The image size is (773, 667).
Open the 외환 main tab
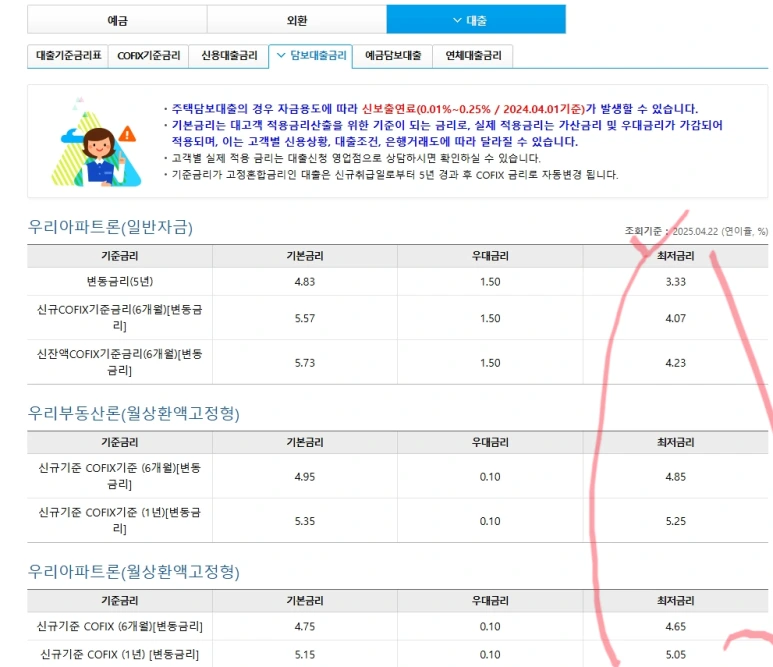pos(297,20)
